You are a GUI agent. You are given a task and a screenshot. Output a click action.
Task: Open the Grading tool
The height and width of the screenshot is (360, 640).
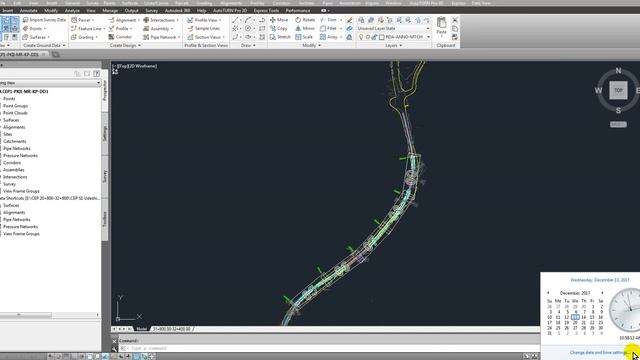[x=84, y=37]
